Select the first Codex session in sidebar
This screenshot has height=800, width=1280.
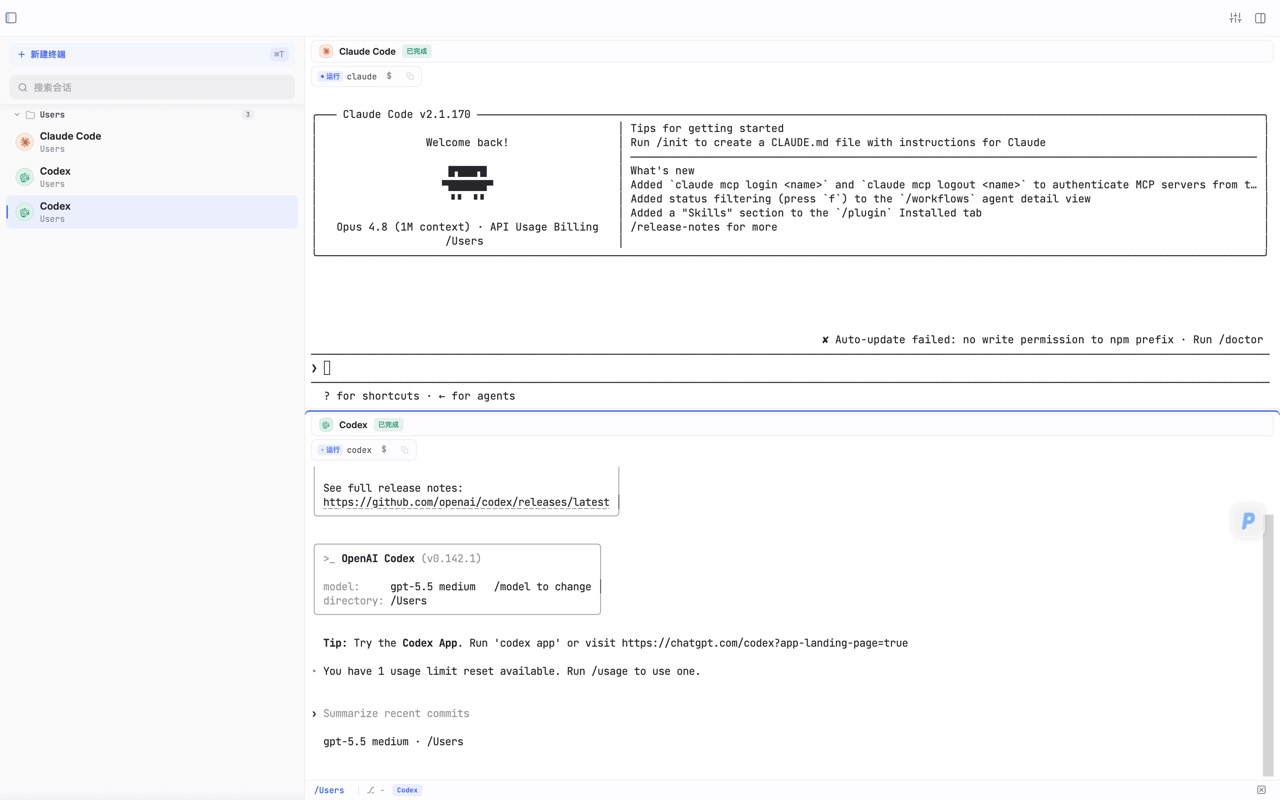152,177
